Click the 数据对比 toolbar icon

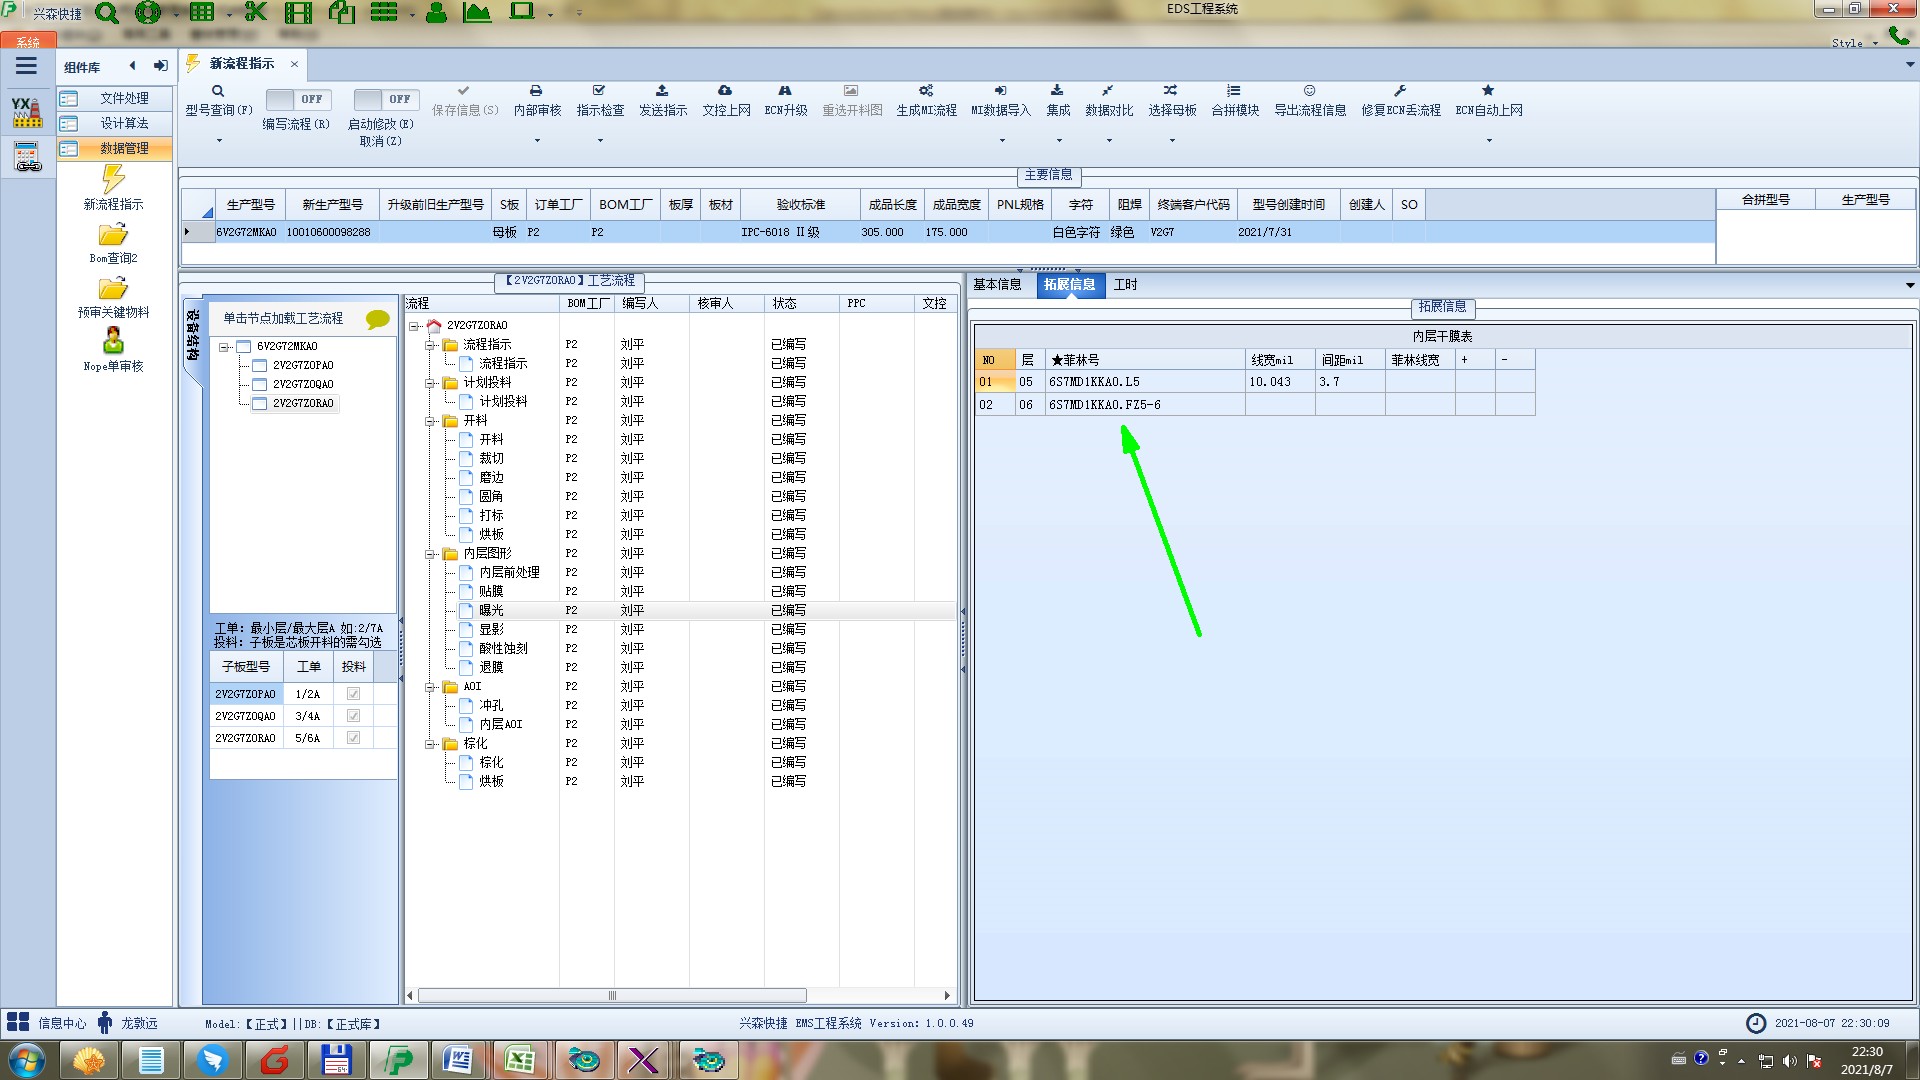tap(1108, 91)
